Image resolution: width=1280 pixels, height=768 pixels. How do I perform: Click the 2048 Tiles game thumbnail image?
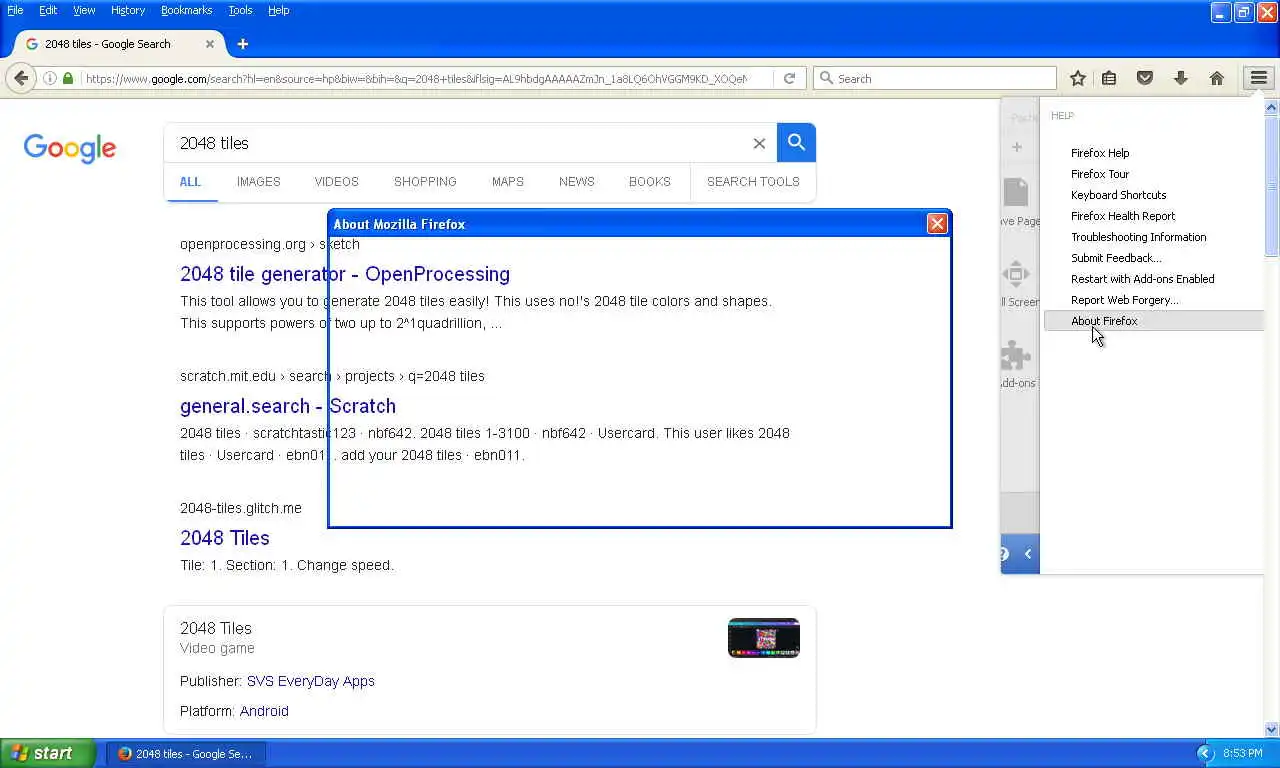point(764,638)
